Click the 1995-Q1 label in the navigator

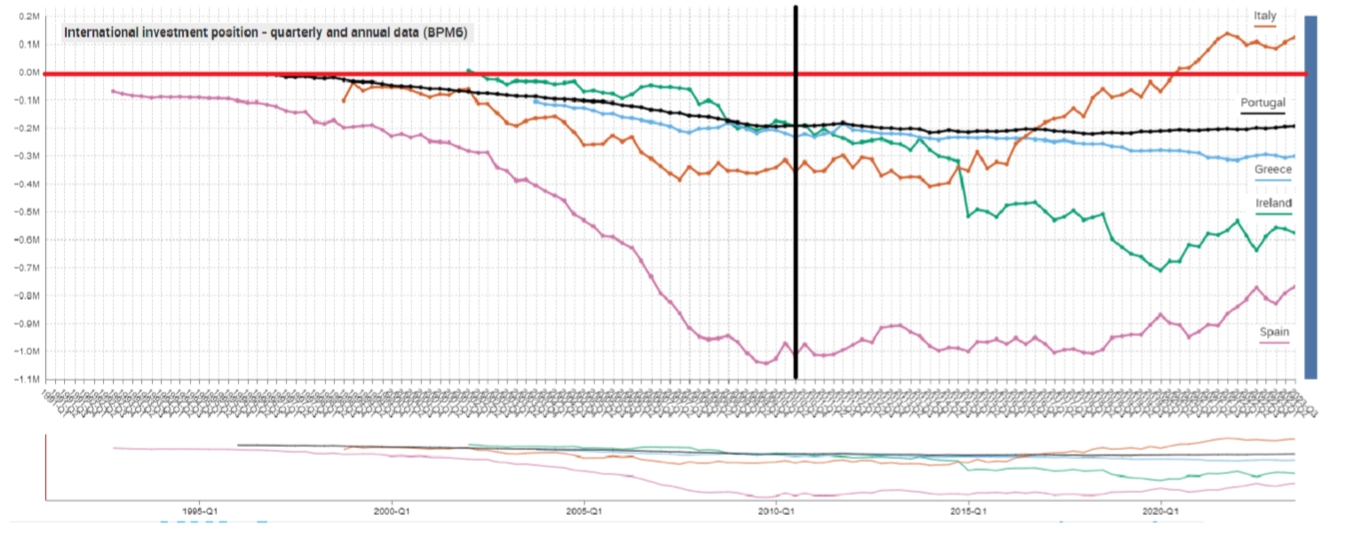click(x=201, y=511)
